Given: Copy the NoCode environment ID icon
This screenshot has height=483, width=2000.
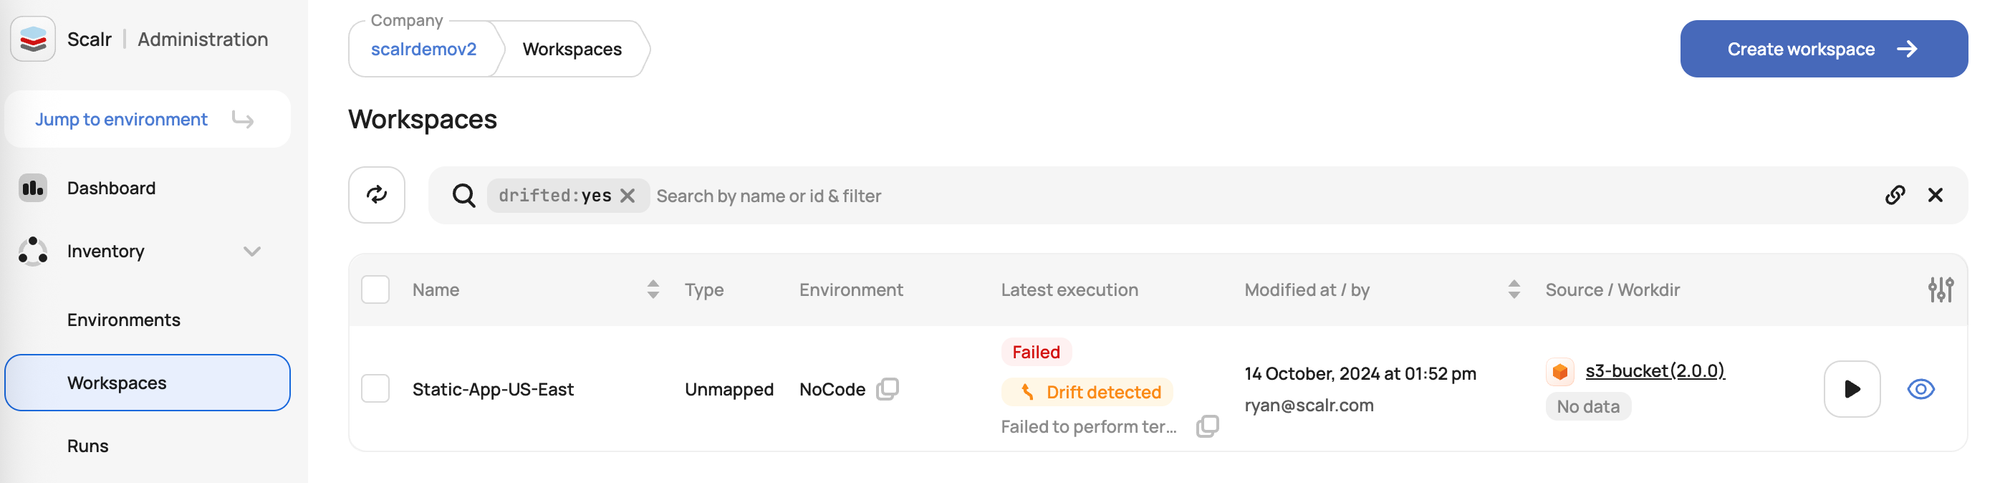Looking at the screenshot, I should click(x=888, y=389).
